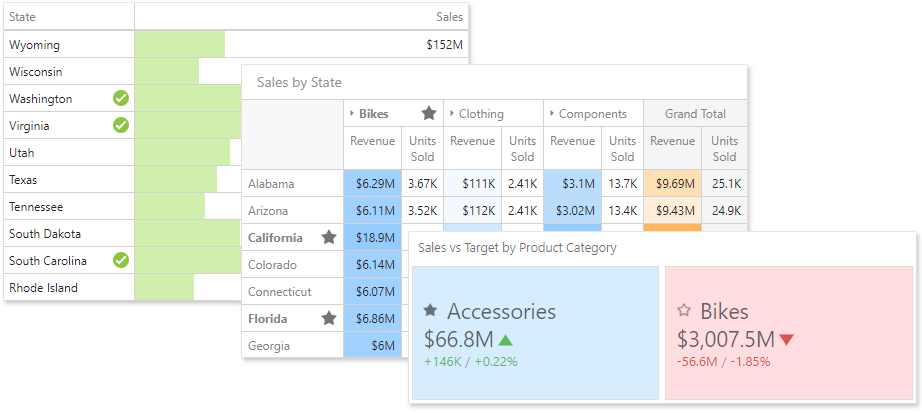Click the green checkmark in South Carolina row
This screenshot has height=413, width=922.
(x=121, y=261)
